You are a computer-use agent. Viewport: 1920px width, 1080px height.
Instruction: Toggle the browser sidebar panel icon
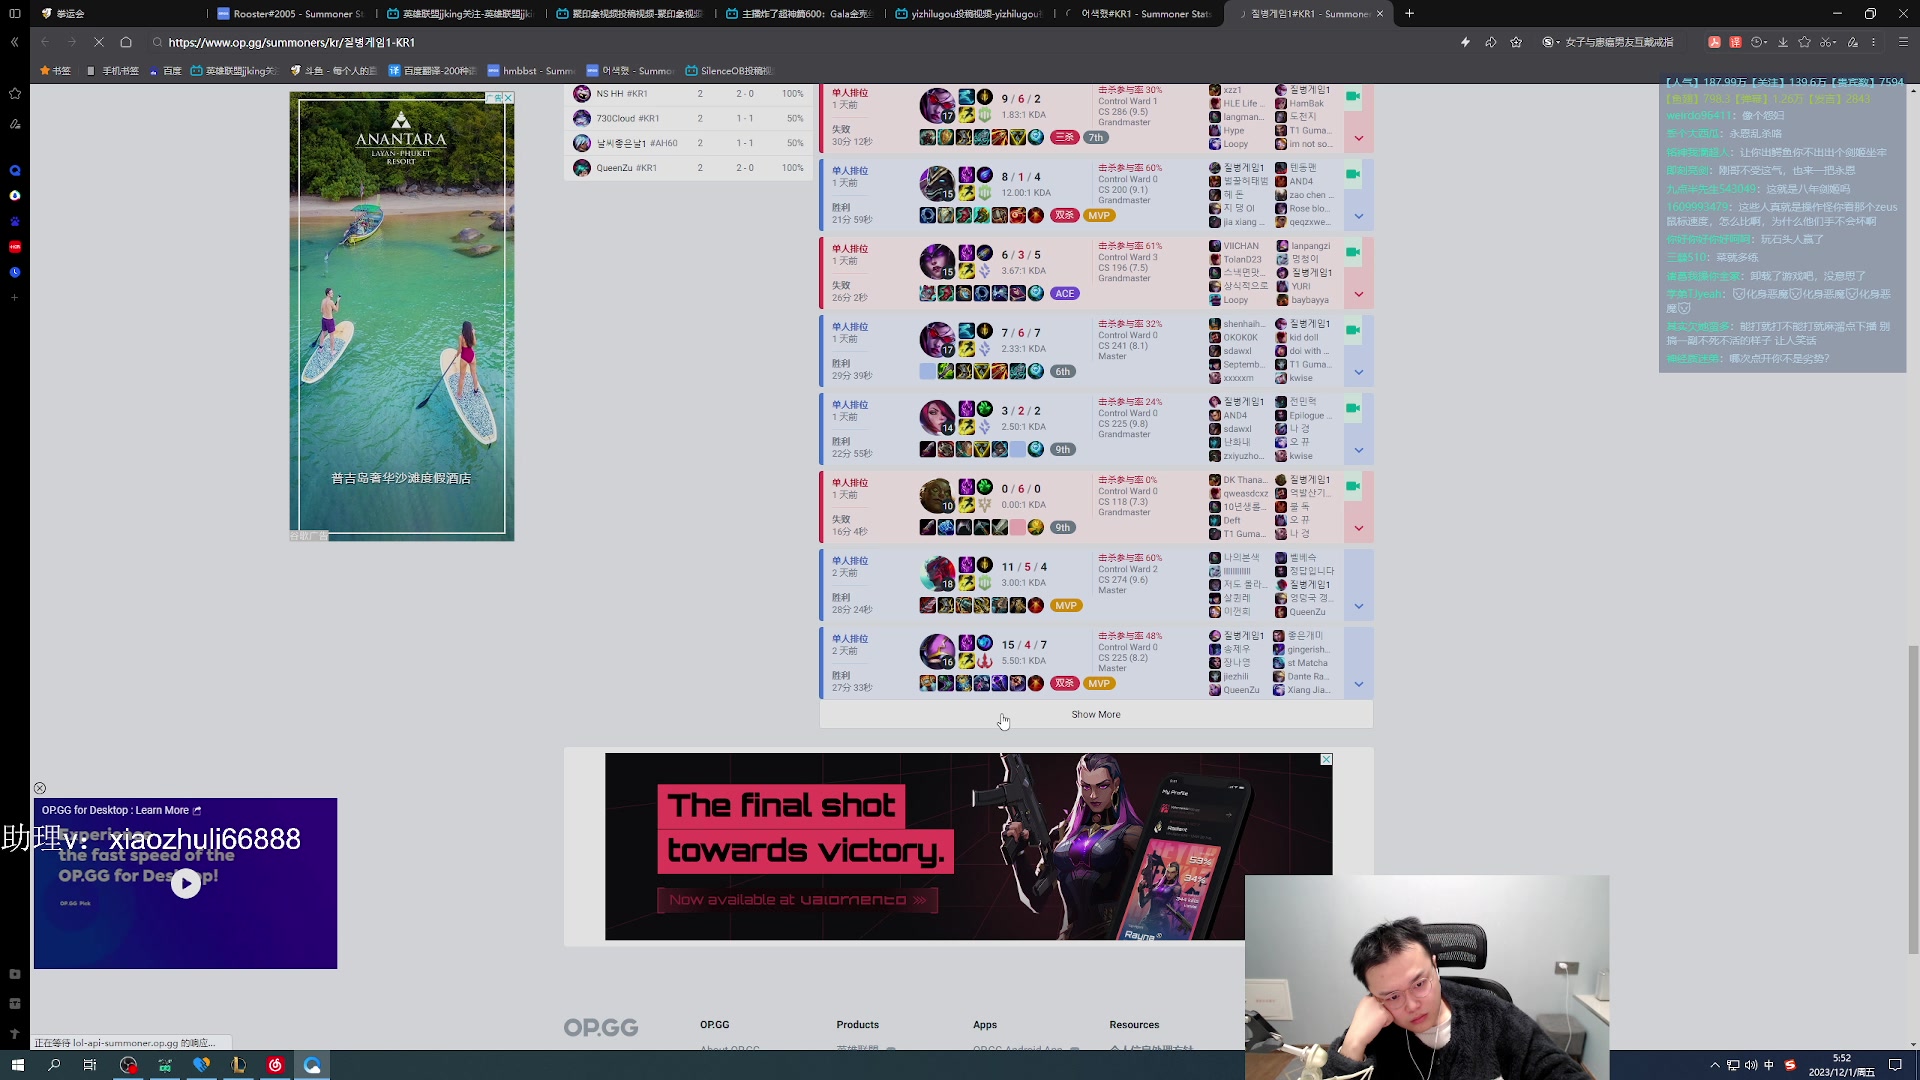[15, 14]
